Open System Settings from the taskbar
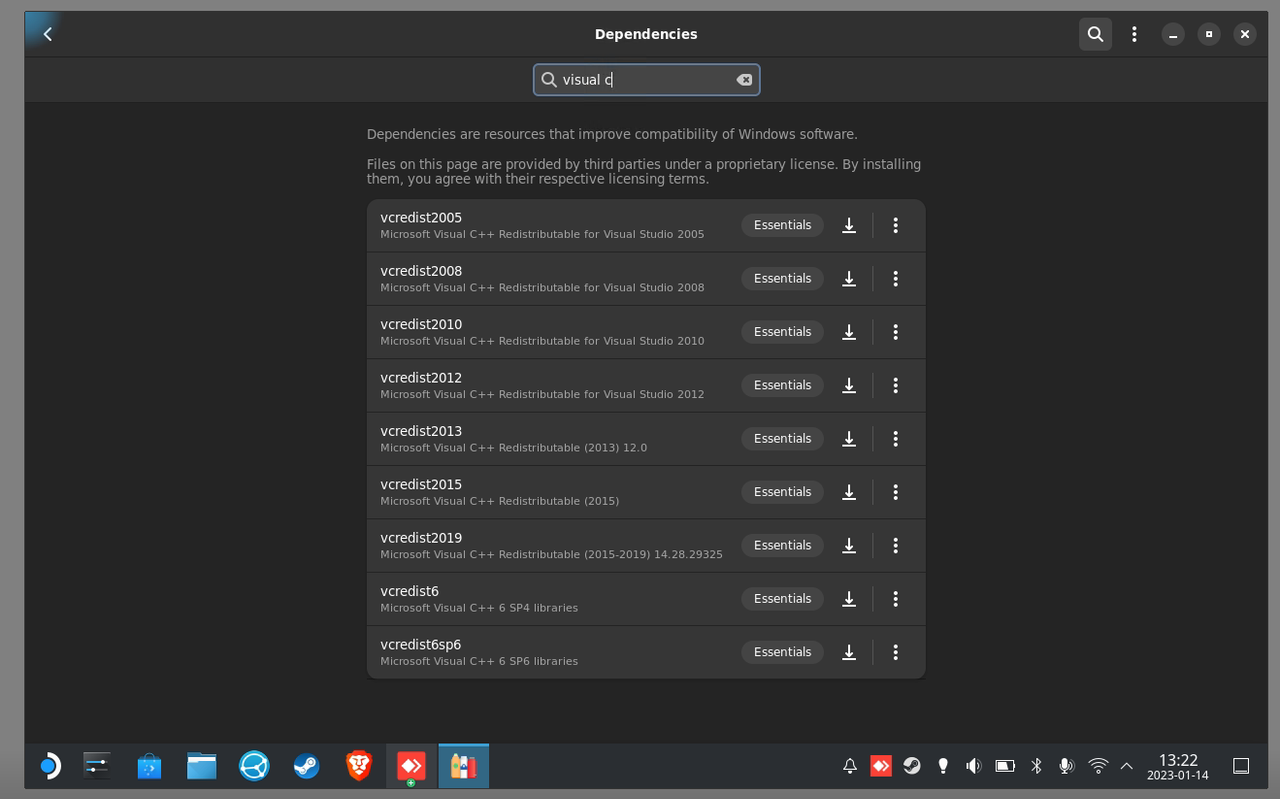 point(97,766)
